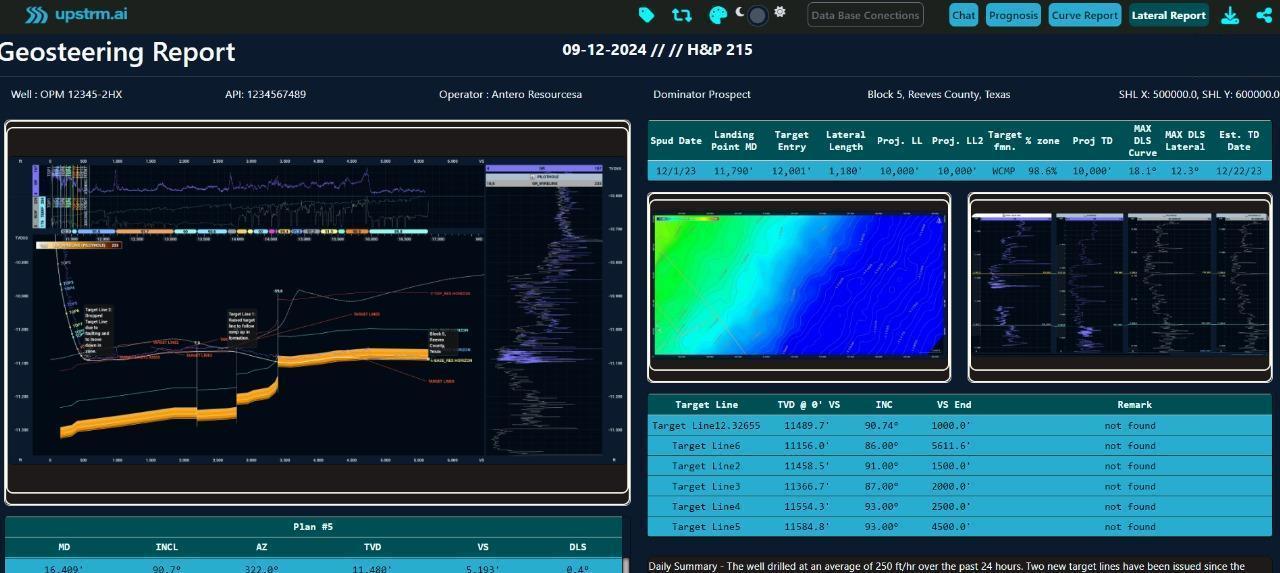The height and width of the screenshot is (573, 1280).
Task: Click the sun light-mode icon
Action: pyautogui.click(x=780, y=13)
